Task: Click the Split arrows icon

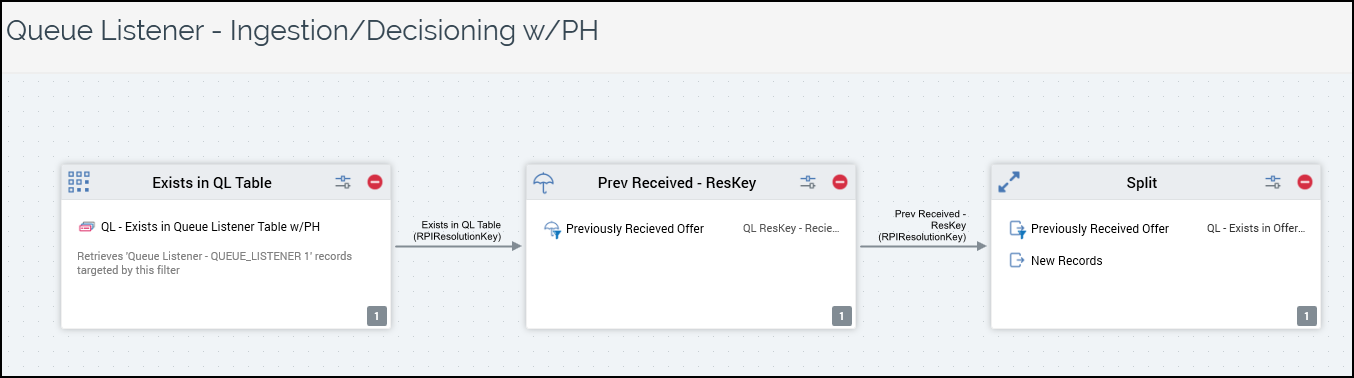Action: (x=1009, y=182)
